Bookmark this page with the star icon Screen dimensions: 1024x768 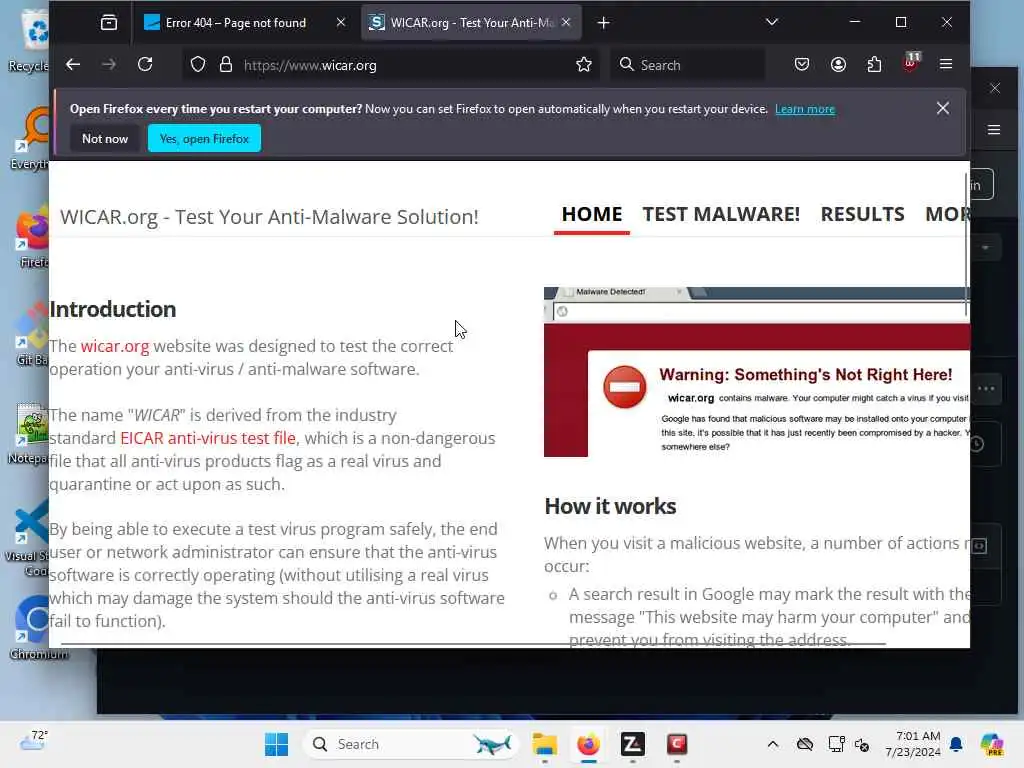click(x=584, y=65)
